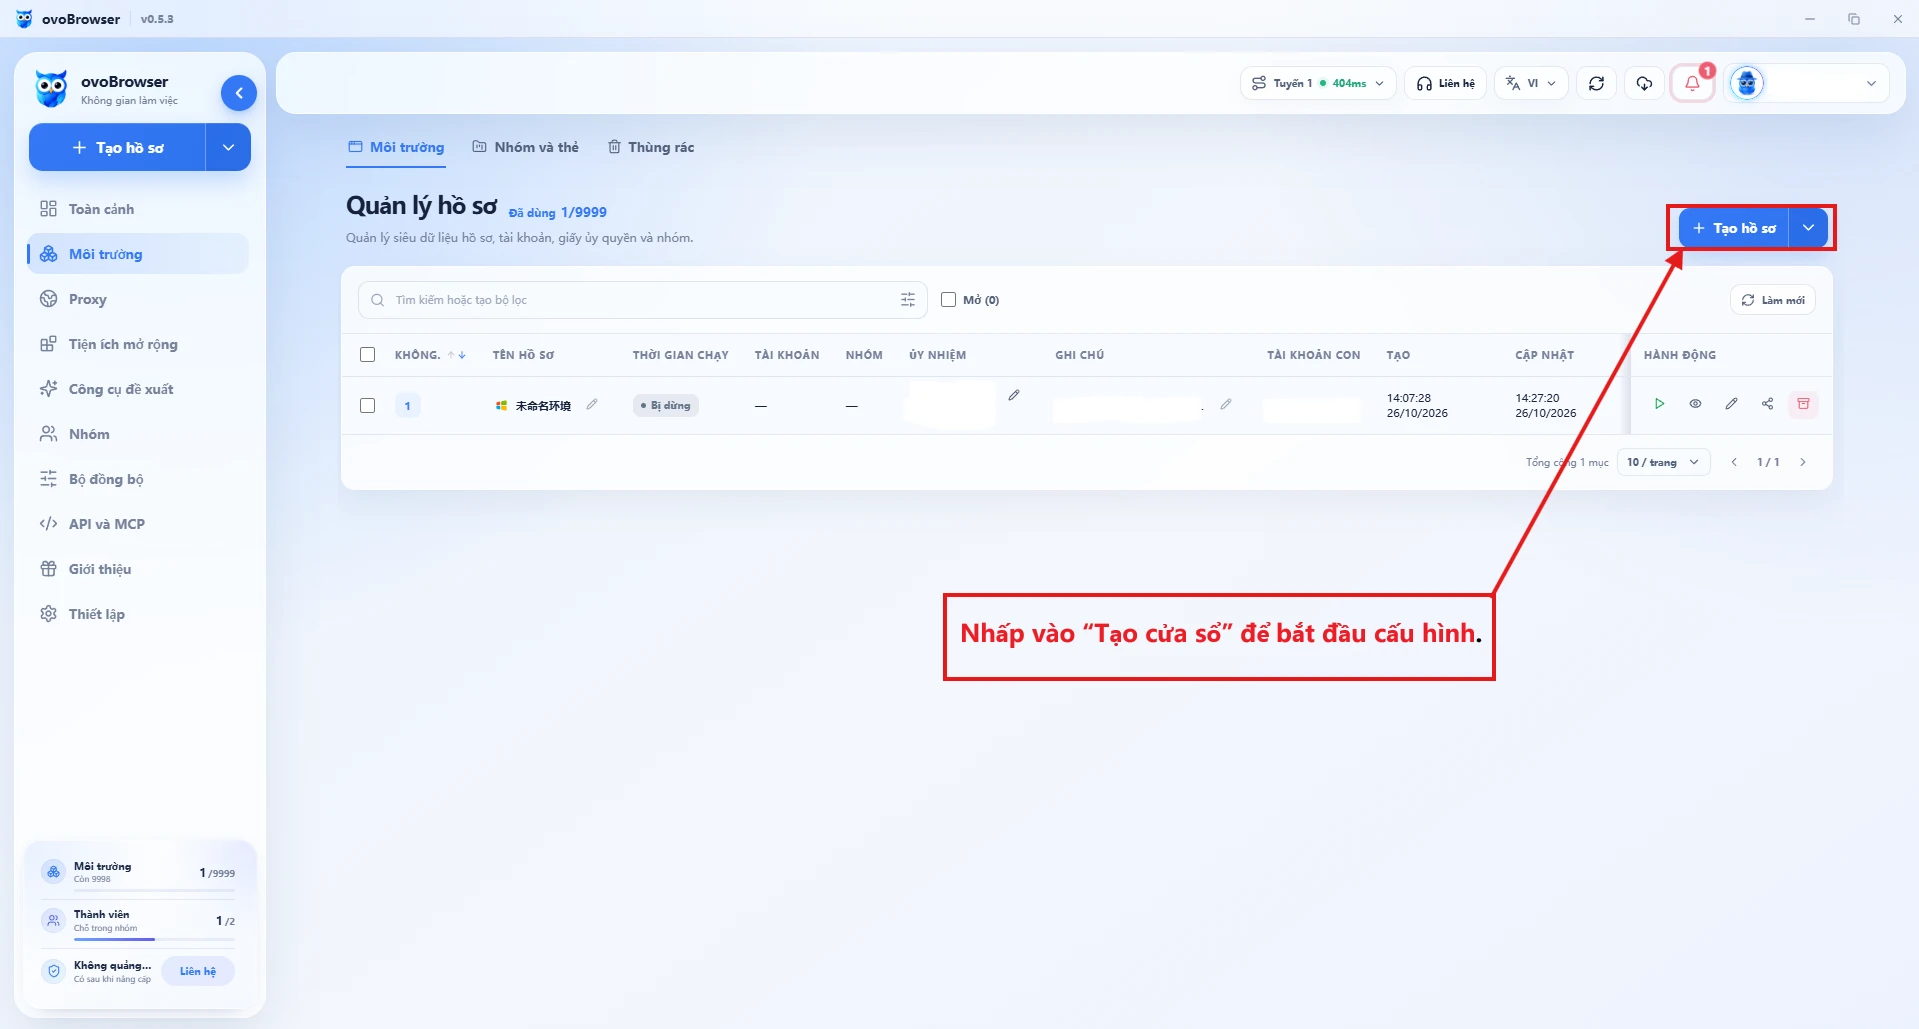Click the sidebar Tạo hồ sơ button
This screenshot has height=1029, width=1919.
coord(118,147)
